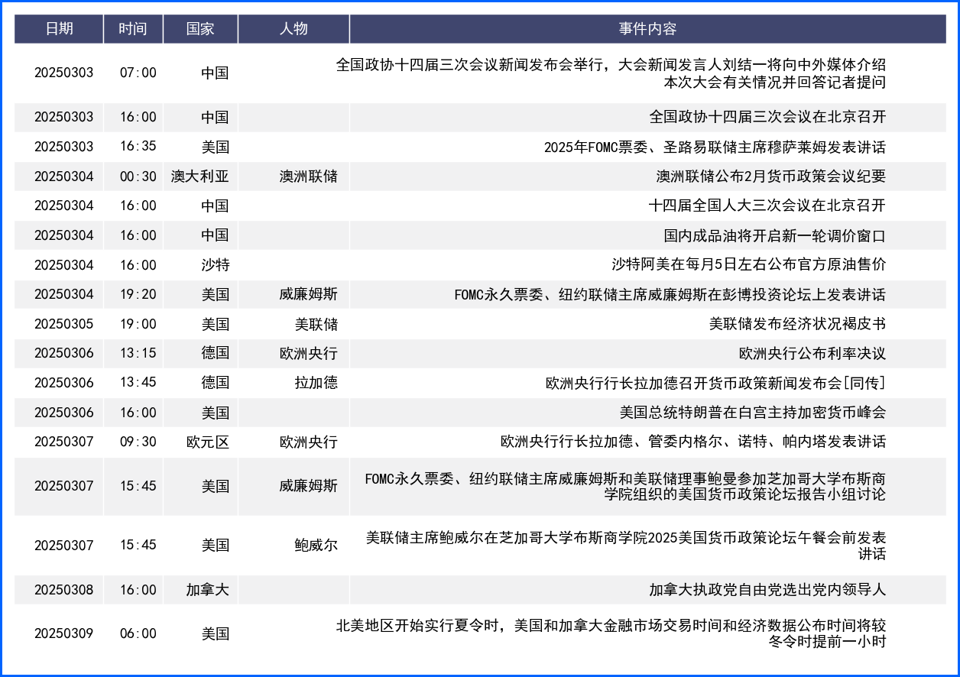The height and width of the screenshot is (677, 960).
Task: Select the 07:00 time cell
Action: [138, 73]
